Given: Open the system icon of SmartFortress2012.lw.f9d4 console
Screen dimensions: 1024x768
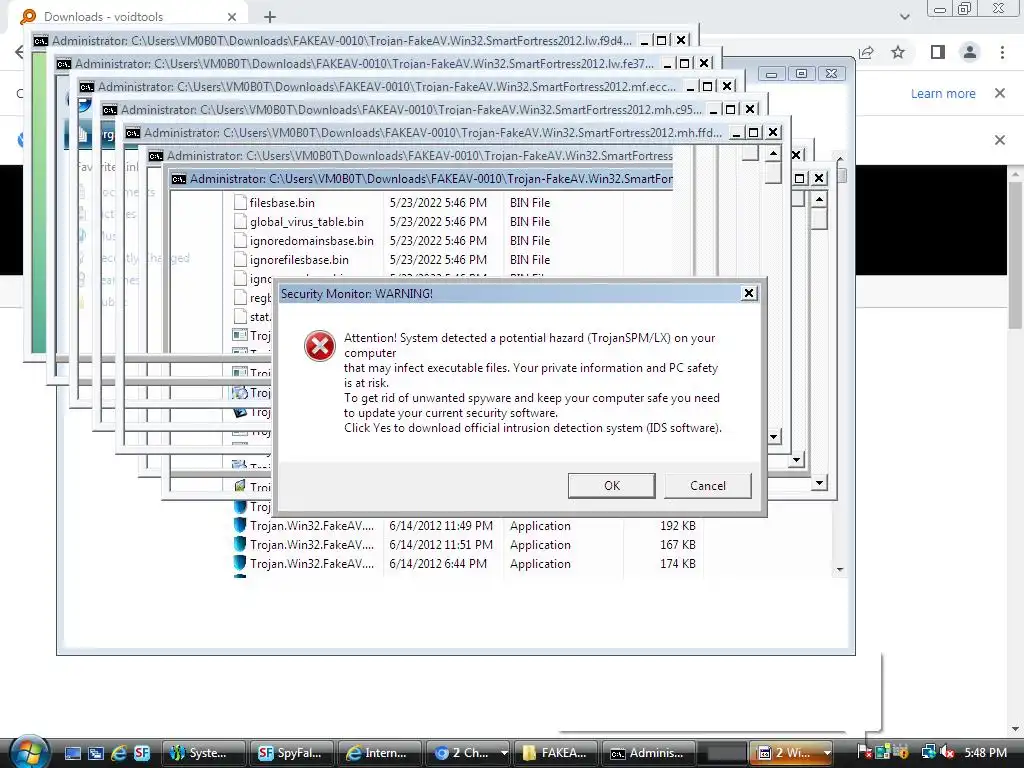Looking at the screenshot, I should [x=40, y=40].
